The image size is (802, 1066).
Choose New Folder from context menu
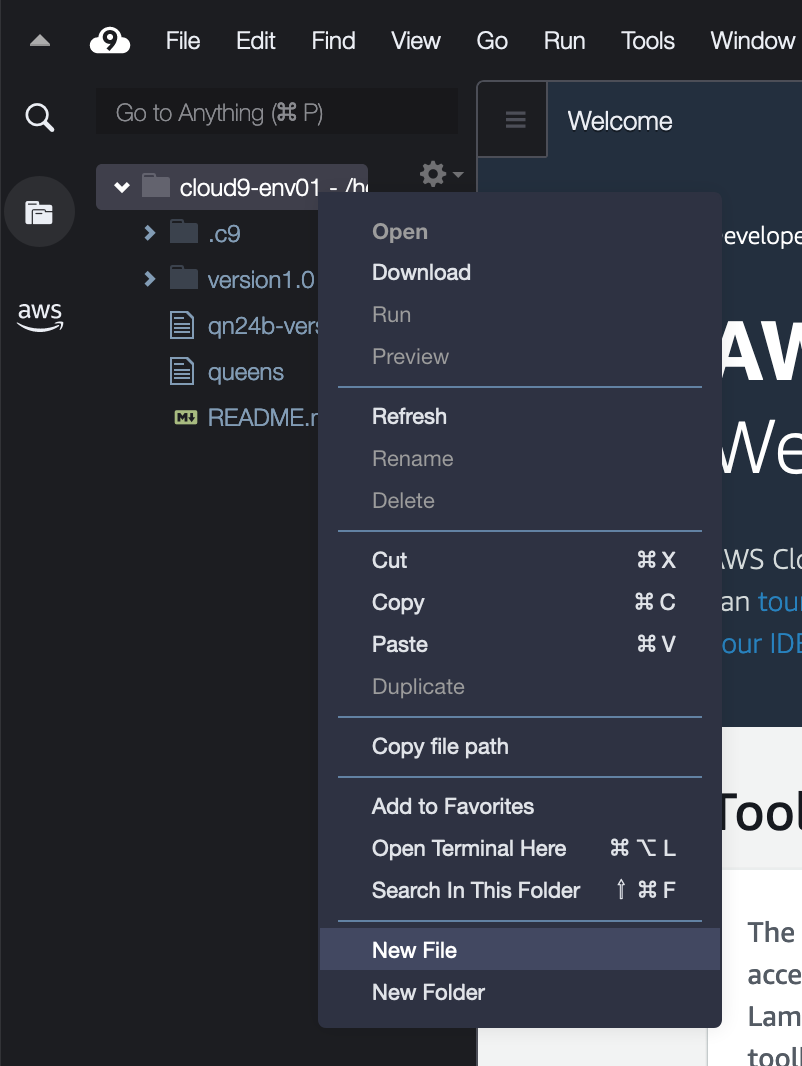point(519,993)
